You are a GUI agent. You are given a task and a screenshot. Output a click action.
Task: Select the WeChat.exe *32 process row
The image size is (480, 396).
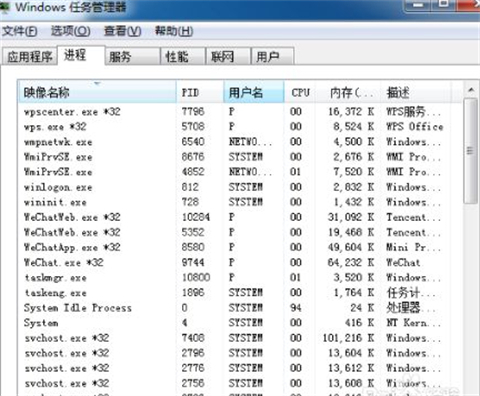click(x=240, y=262)
